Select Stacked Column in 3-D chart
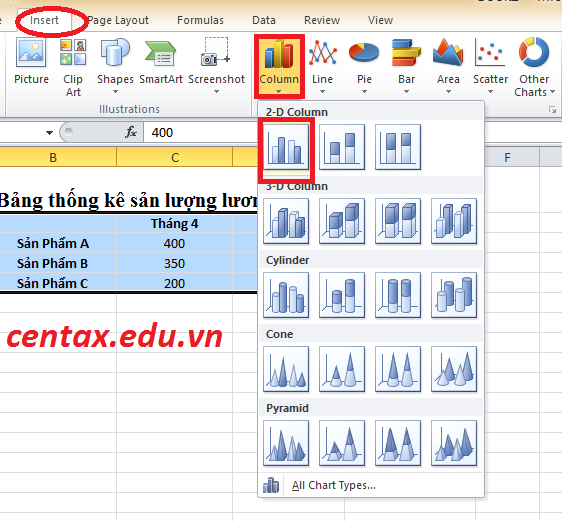The image size is (562, 521). click(x=342, y=221)
